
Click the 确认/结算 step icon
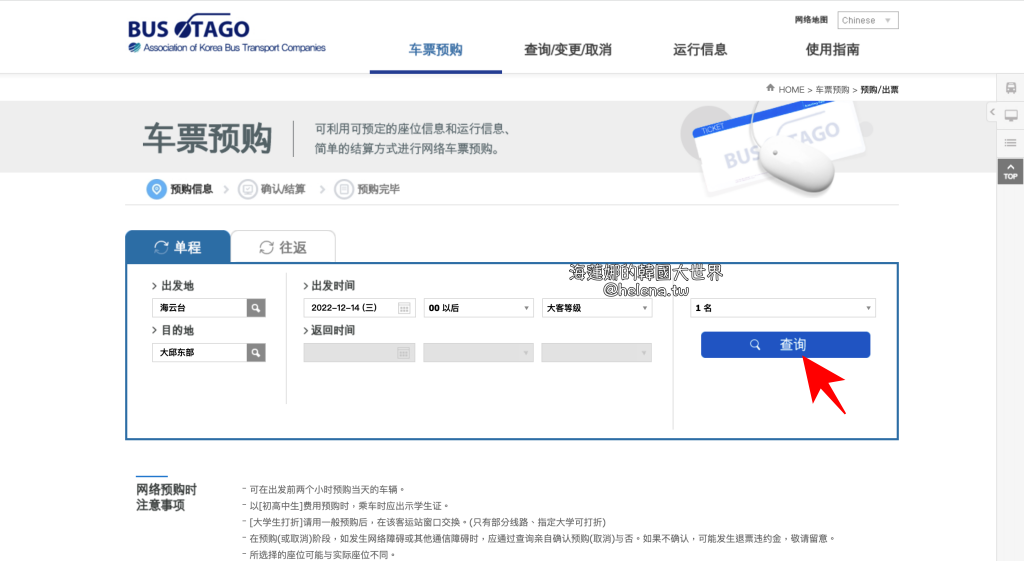point(247,189)
